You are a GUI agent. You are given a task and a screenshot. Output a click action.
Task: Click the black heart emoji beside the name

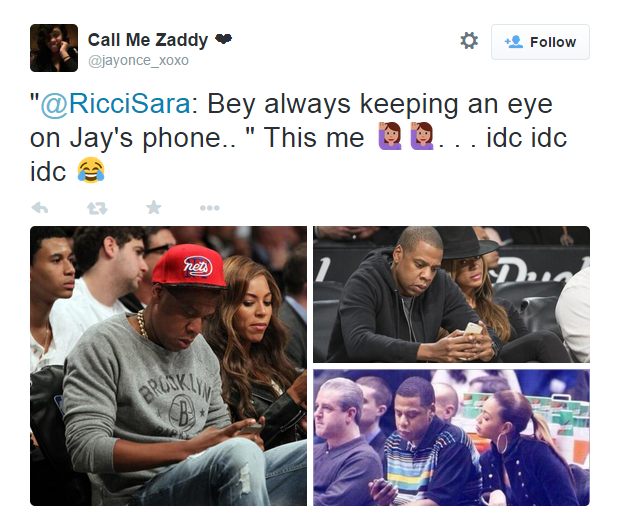(224, 39)
